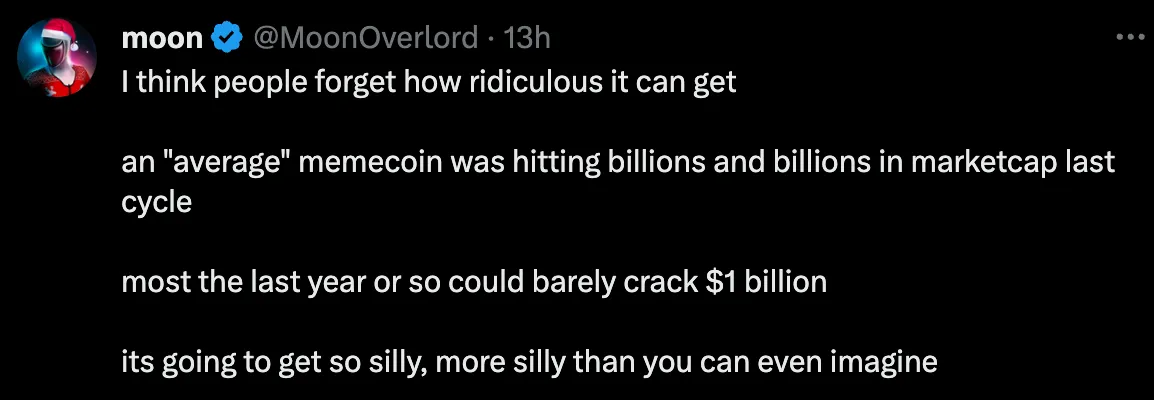Click the display name "moon"
Image resolution: width=1154 pixels, height=400 pixels.
click(162, 39)
